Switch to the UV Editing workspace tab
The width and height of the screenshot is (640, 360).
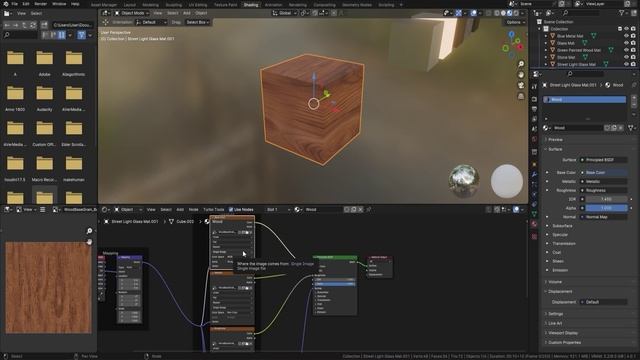pos(198,5)
